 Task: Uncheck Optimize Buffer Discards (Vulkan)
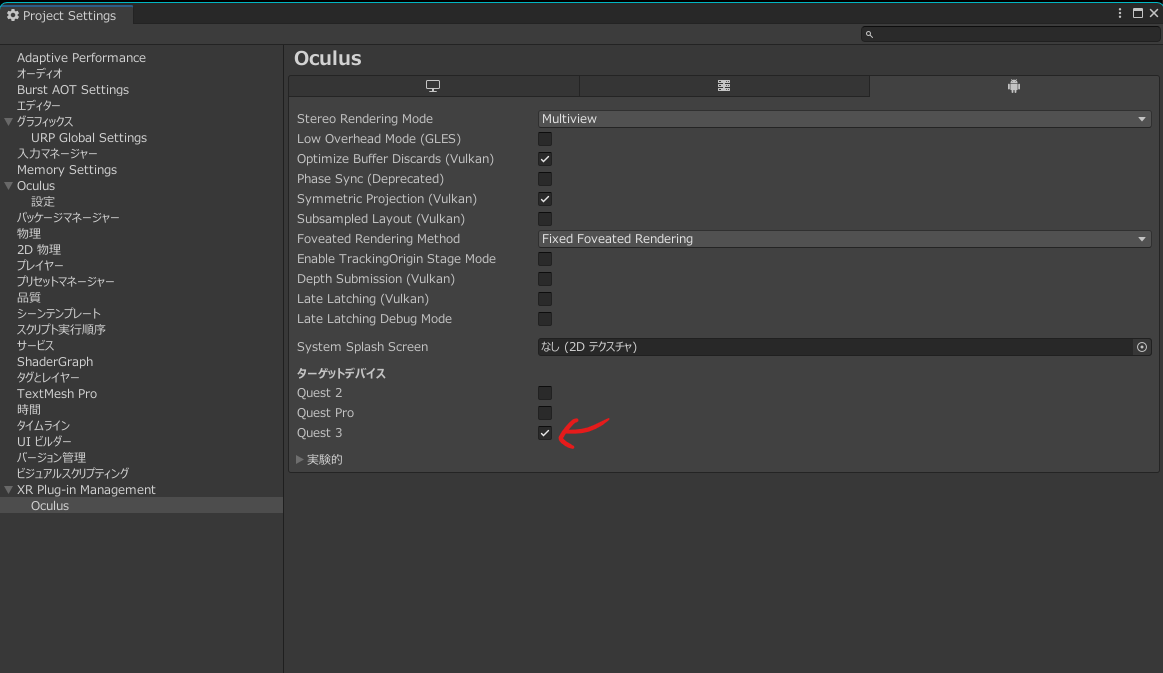tap(545, 159)
